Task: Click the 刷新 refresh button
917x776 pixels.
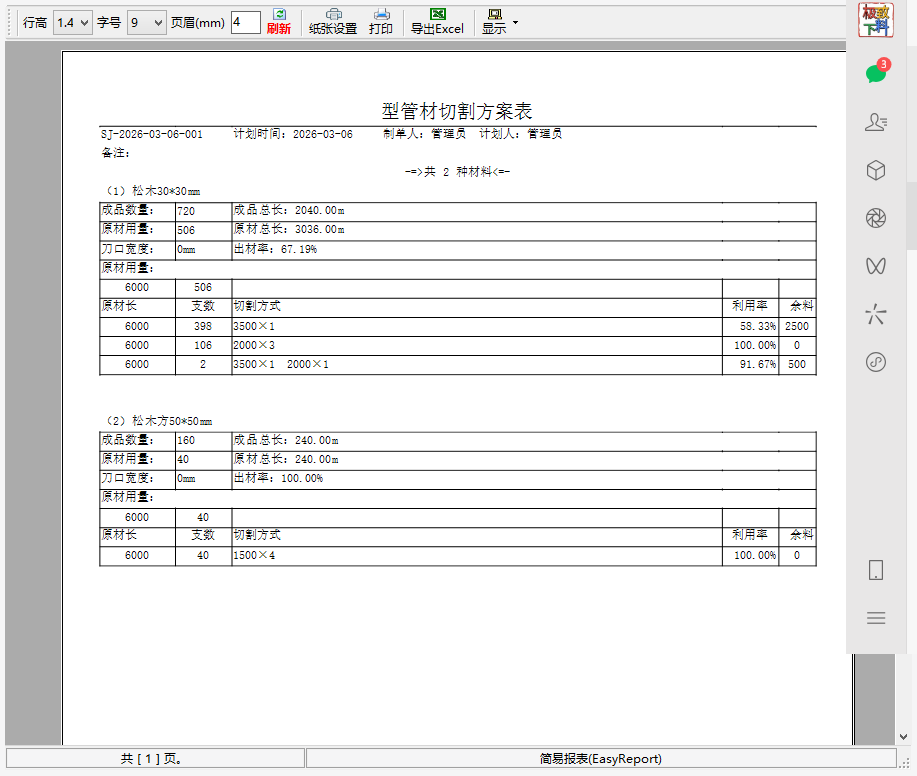Action: [x=278, y=21]
